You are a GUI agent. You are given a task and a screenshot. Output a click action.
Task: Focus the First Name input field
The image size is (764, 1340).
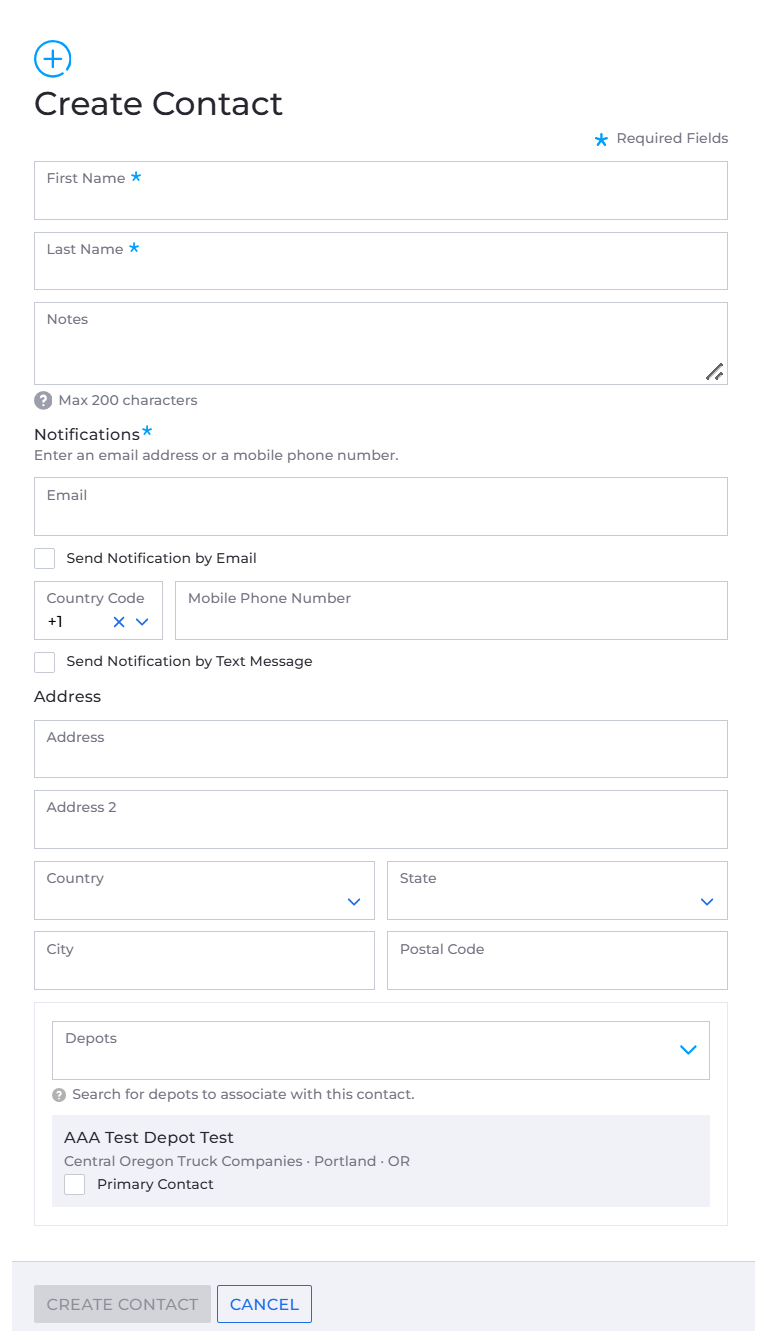click(381, 190)
